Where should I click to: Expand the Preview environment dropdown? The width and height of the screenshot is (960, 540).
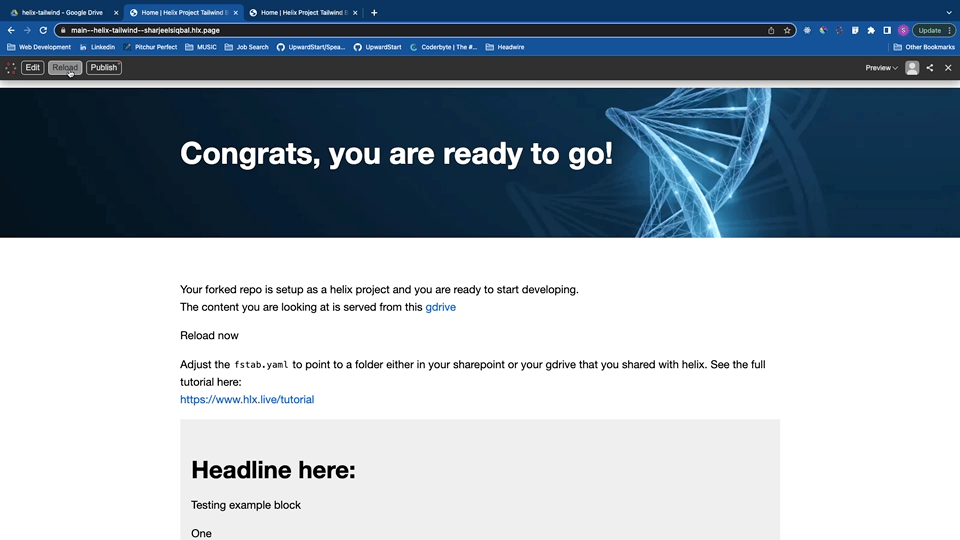(881, 68)
